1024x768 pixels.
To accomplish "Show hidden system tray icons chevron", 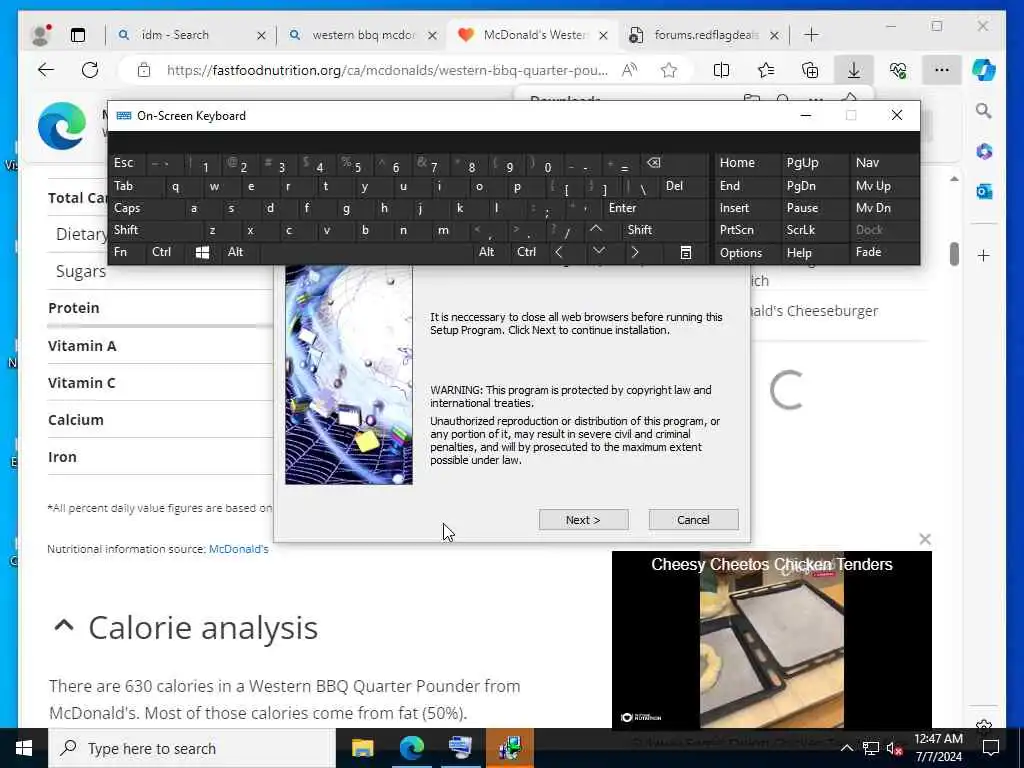I will (x=846, y=748).
